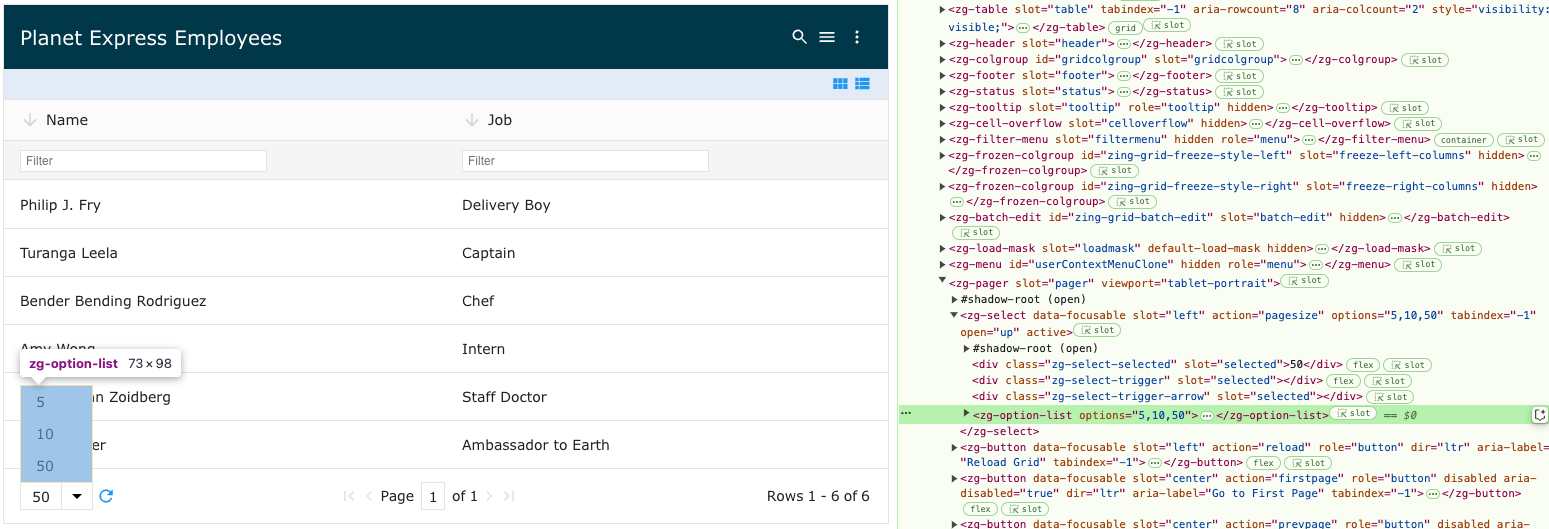Open the vertical three-dot options menu
This screenshot has width=1549, height=529.
coord(857,37)
